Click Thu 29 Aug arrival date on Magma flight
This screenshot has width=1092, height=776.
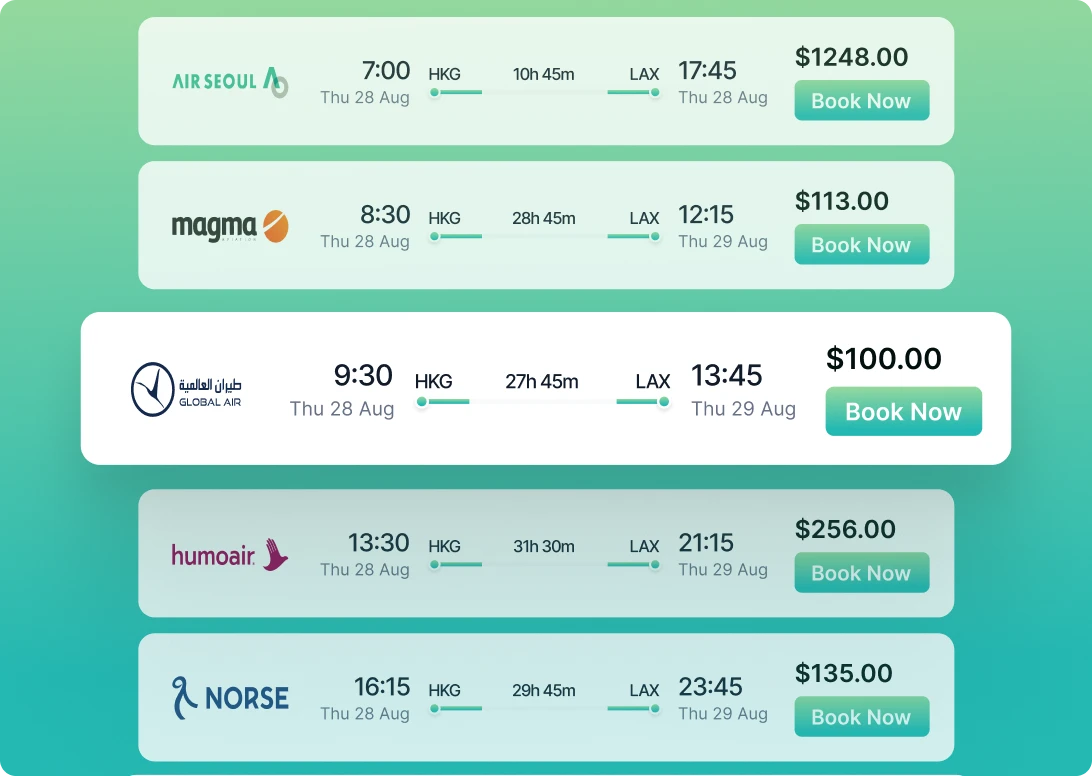(x=723, y=241)
